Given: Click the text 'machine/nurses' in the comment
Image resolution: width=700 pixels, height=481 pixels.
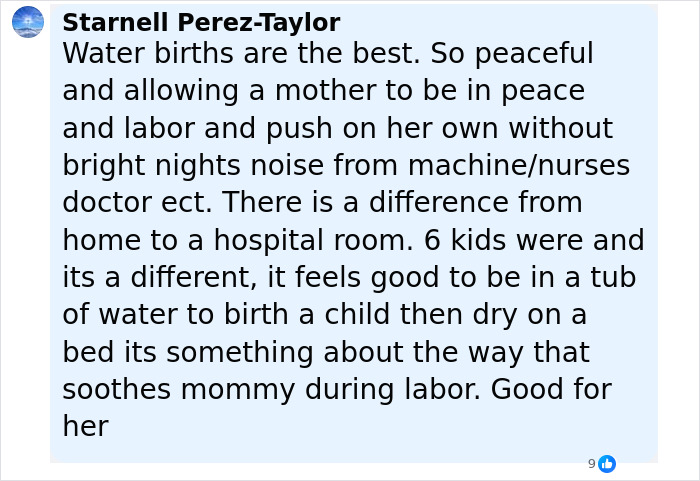Looking at the screenshot, I should coord(519,166).
